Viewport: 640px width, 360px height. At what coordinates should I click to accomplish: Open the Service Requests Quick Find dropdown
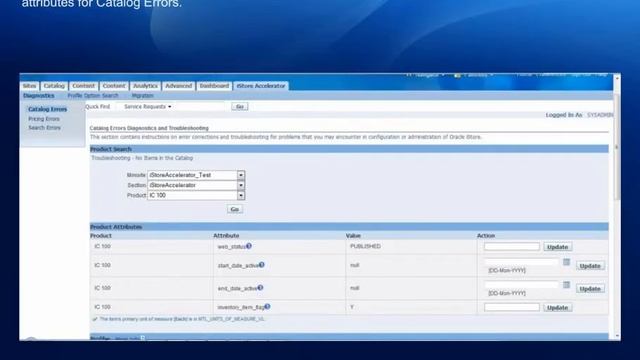[x=148, y=107]
